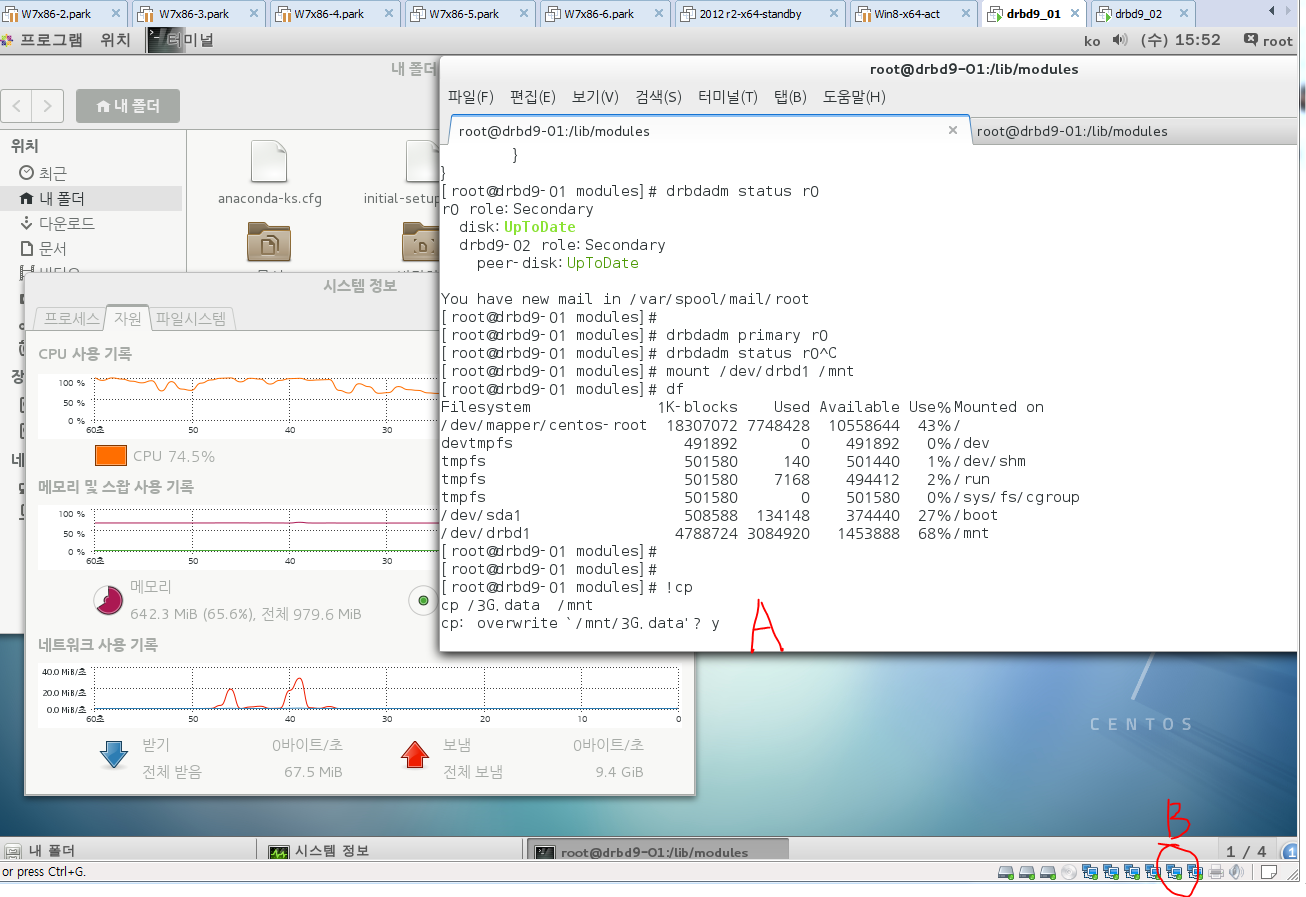Image resolution: width=1306 pixels, height=897 pixels.
Task: Open the message log note icon
Action: point(1268,872)
